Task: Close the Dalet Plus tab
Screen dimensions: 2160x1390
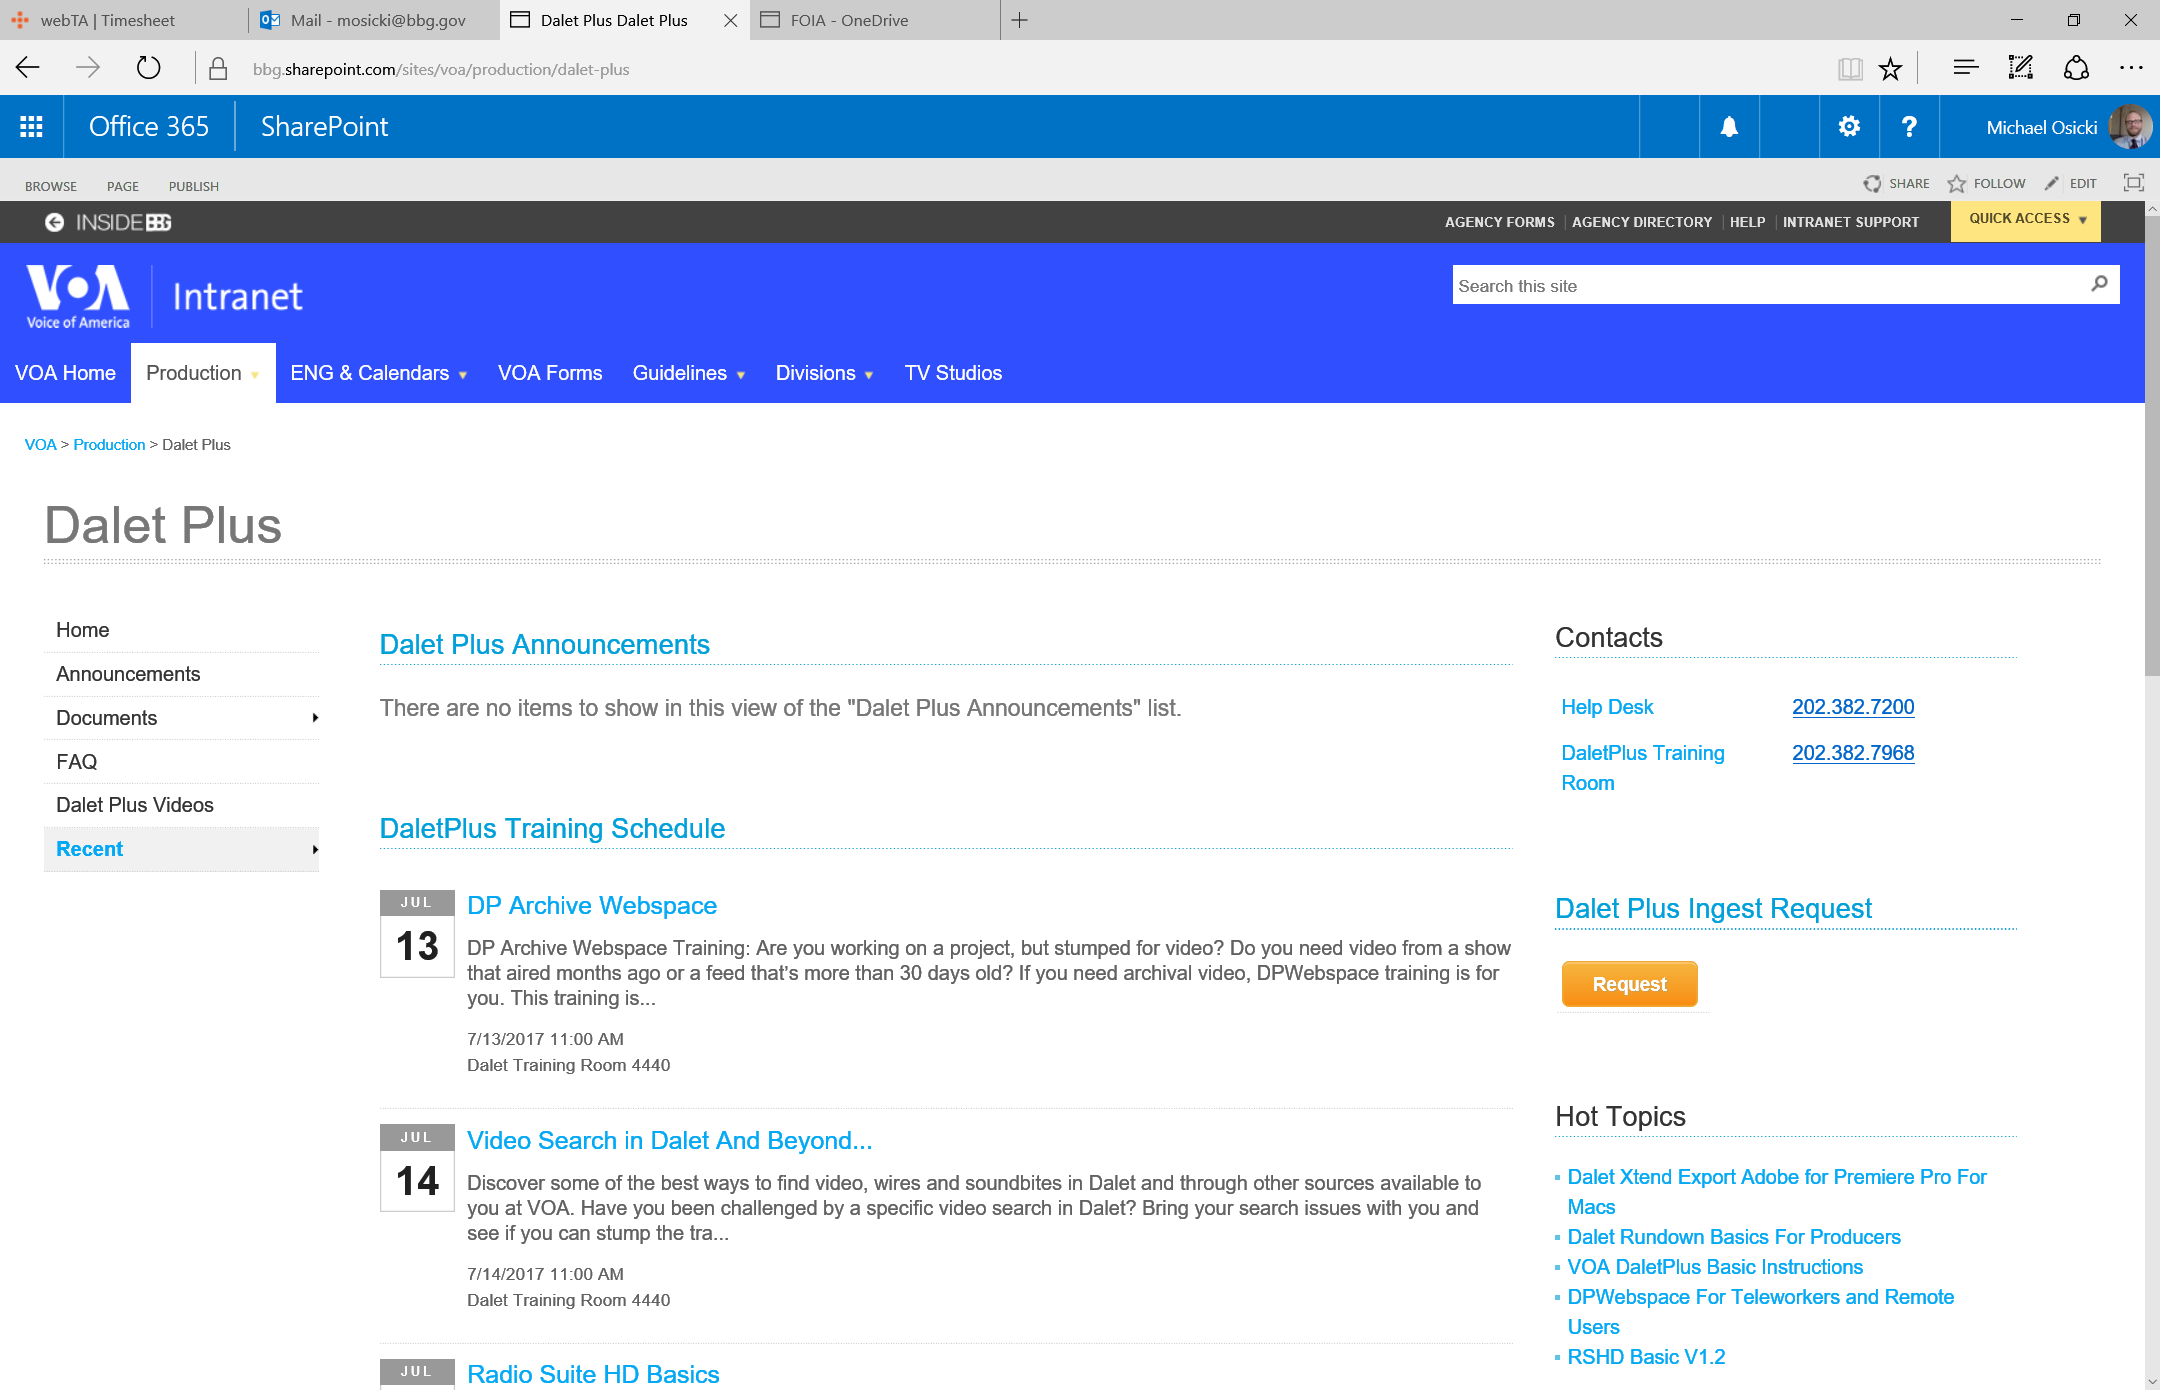Action: click(x=731, y=20)
